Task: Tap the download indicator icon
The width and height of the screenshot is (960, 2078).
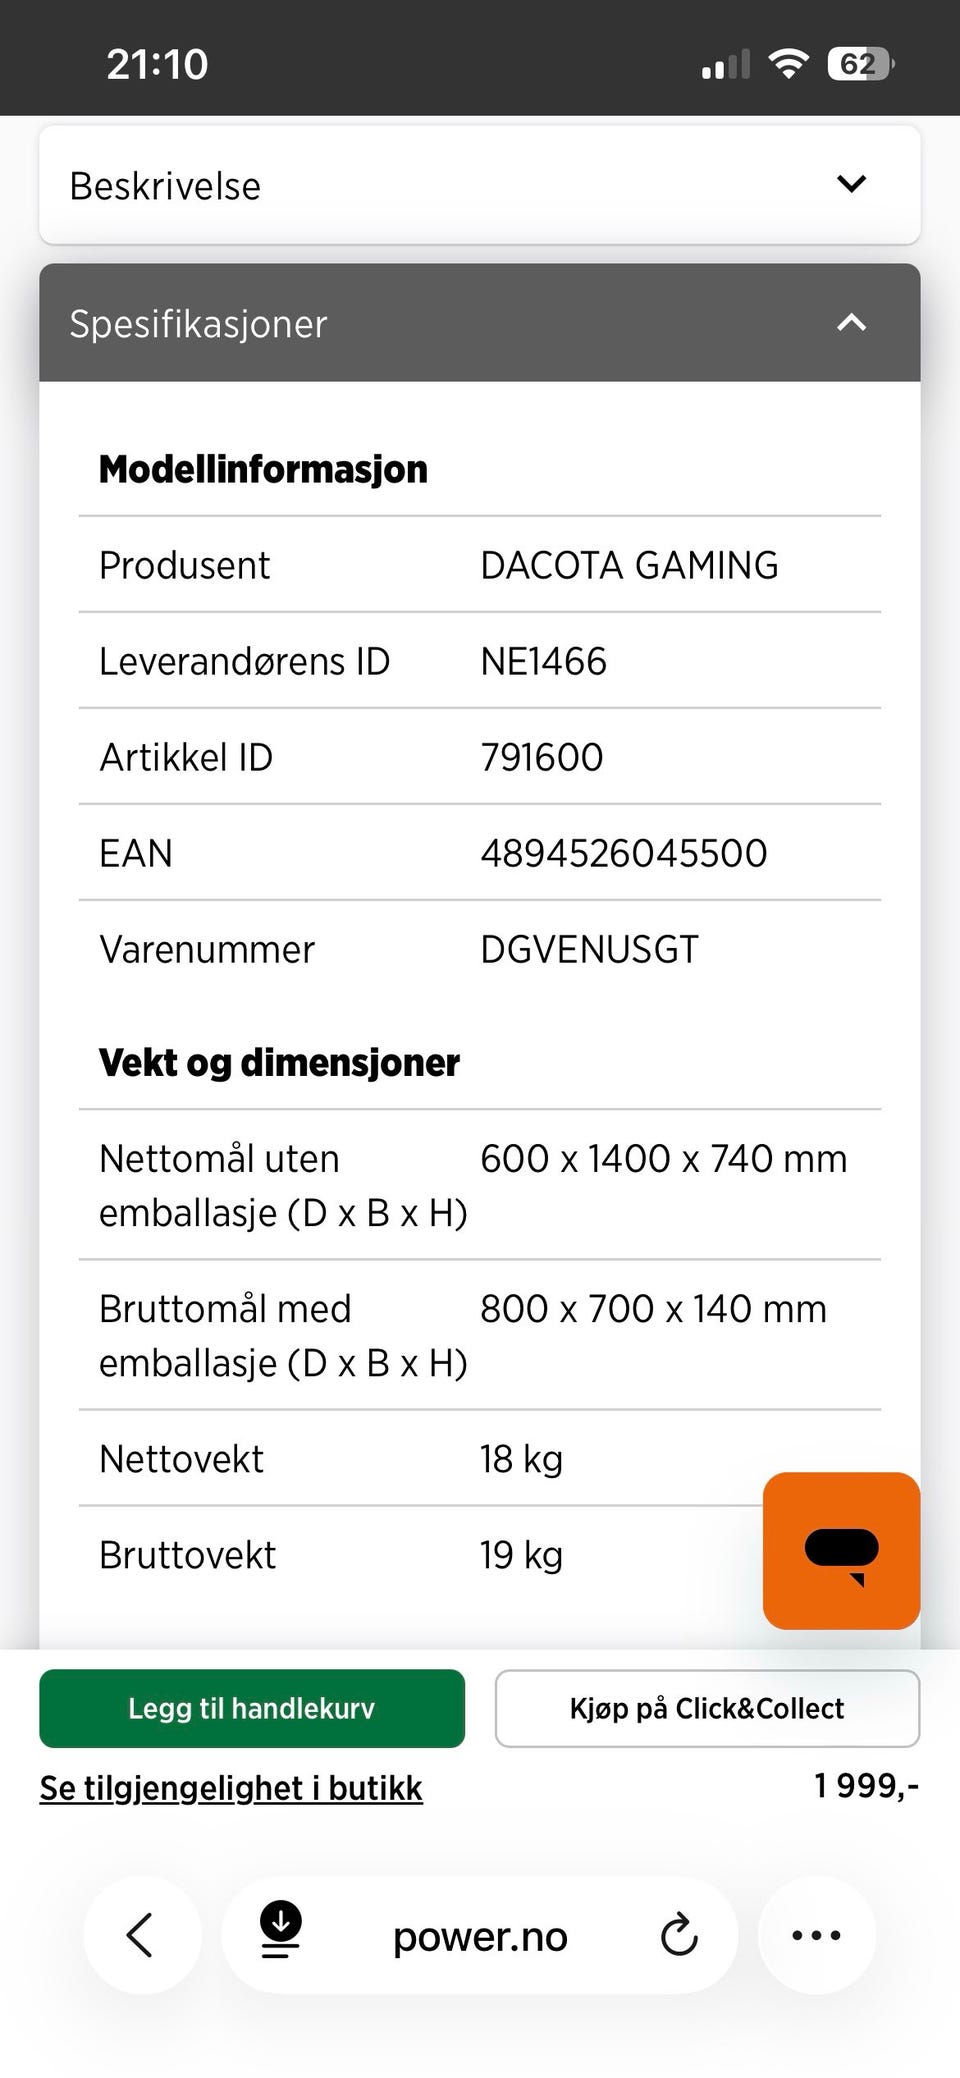Action: (x=281, y=1929)
